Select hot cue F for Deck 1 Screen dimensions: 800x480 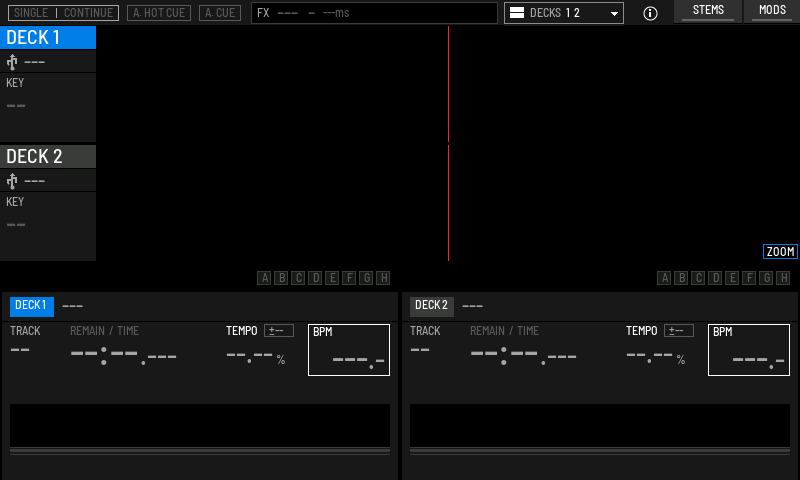pyautogui.click(x=349, y=278)
